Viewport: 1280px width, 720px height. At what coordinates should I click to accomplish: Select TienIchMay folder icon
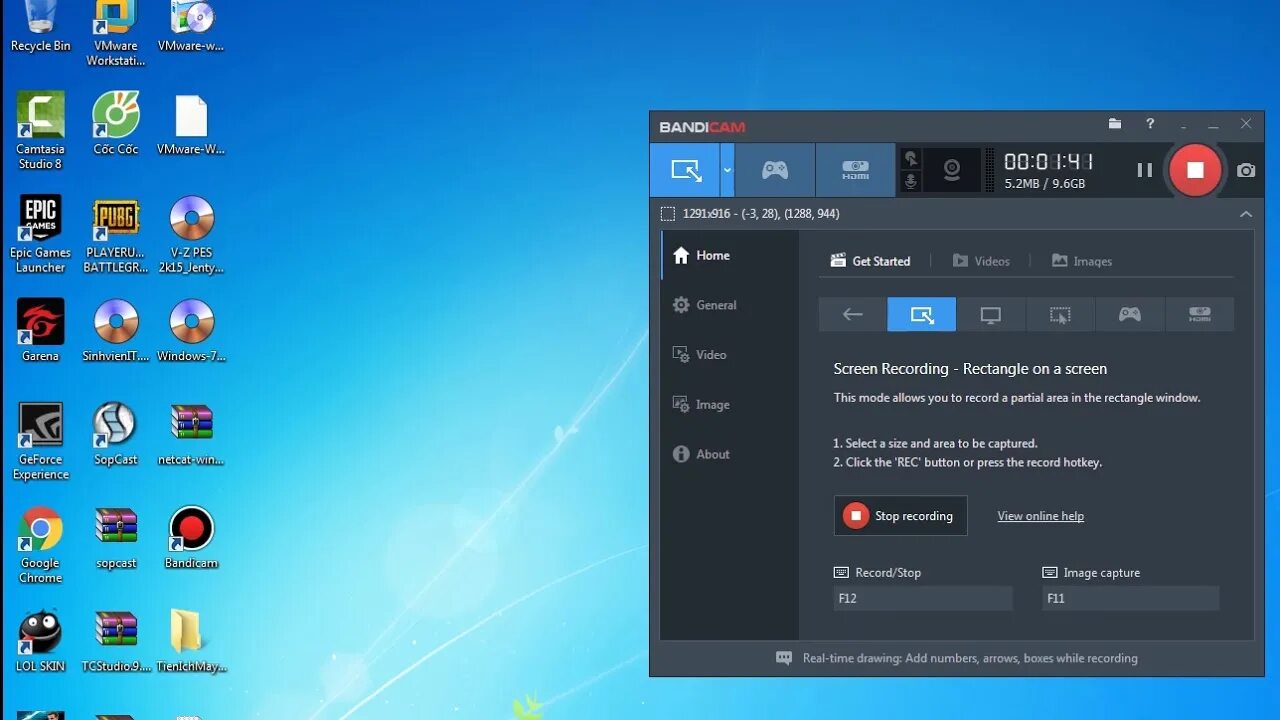click(x=191, y=641)
